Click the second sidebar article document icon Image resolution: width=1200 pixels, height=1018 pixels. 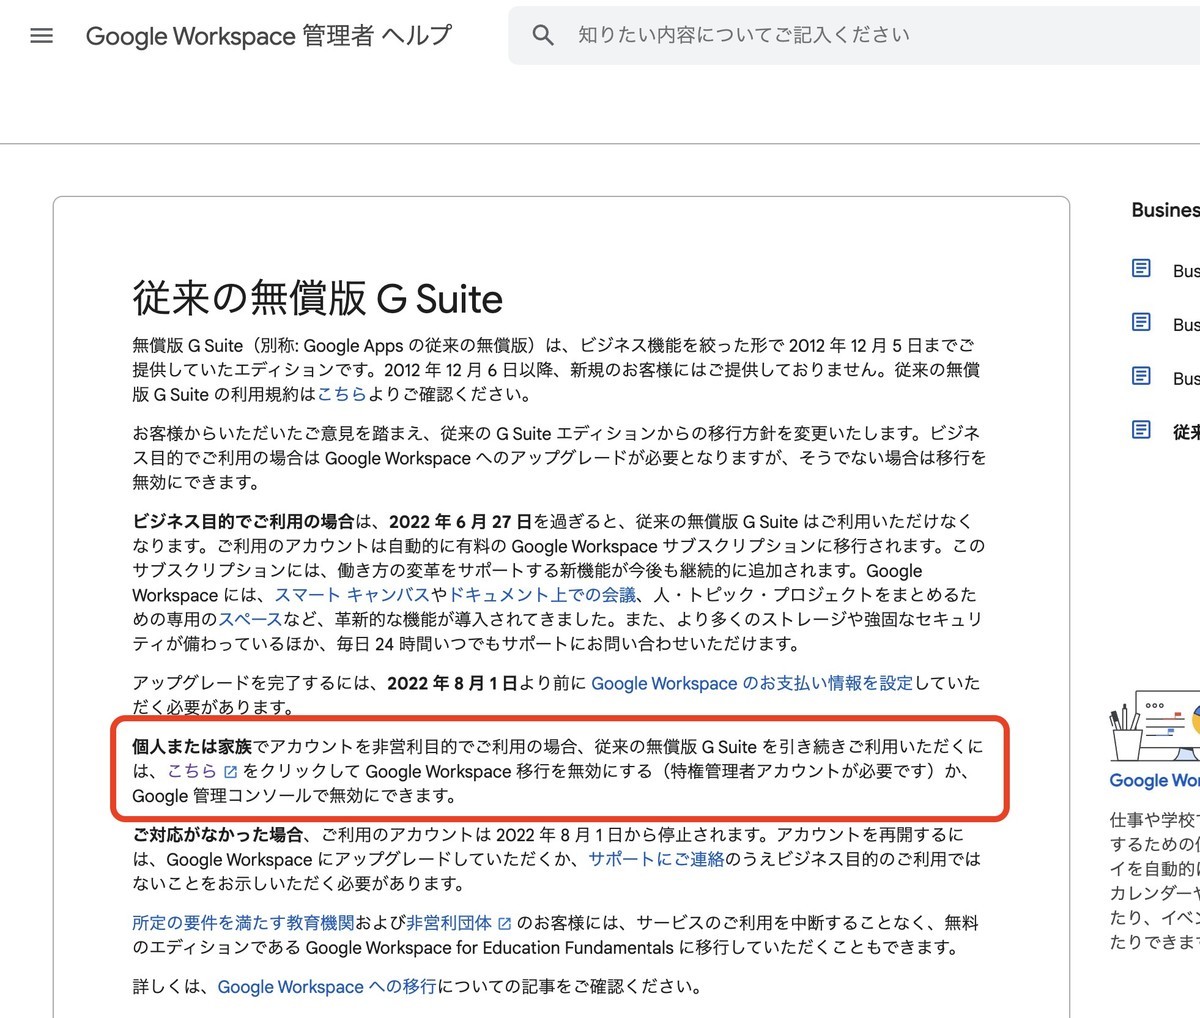click(x=1141, y=322)
